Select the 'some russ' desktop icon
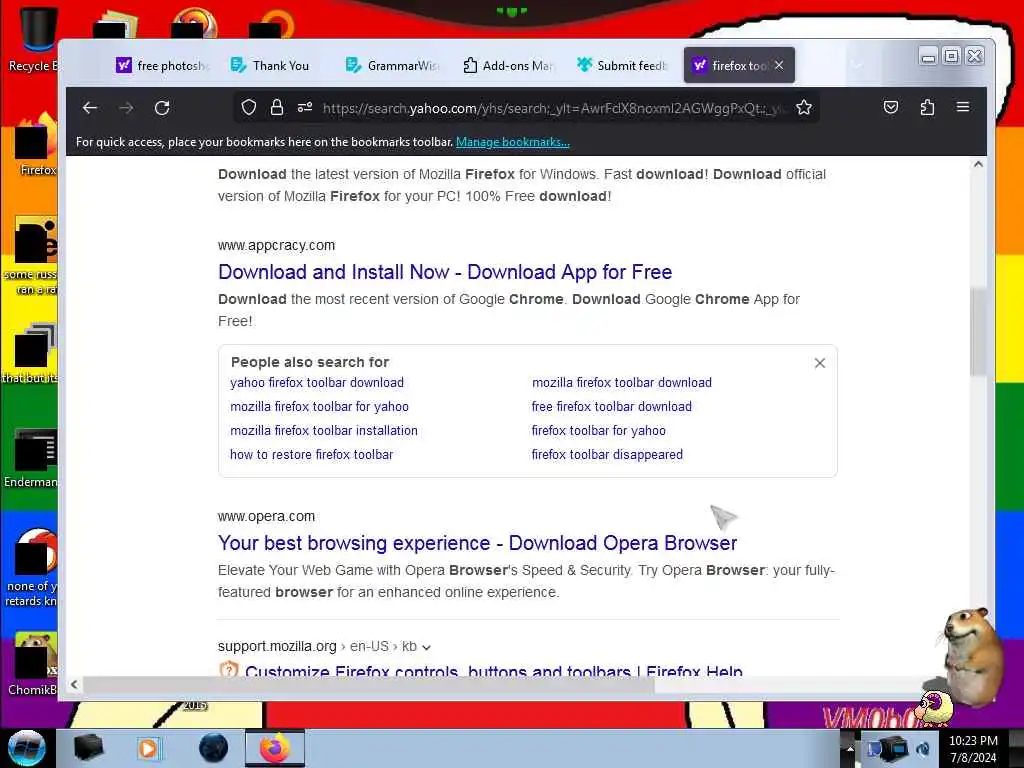 [x=33, y=256]
